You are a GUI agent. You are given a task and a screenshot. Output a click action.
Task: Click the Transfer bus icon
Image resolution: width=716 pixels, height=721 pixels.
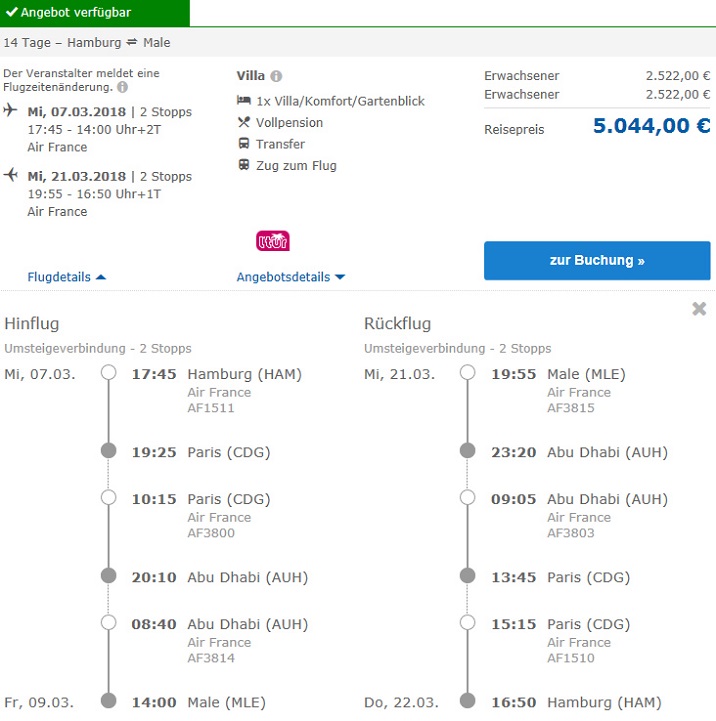(x=243, y=144)
